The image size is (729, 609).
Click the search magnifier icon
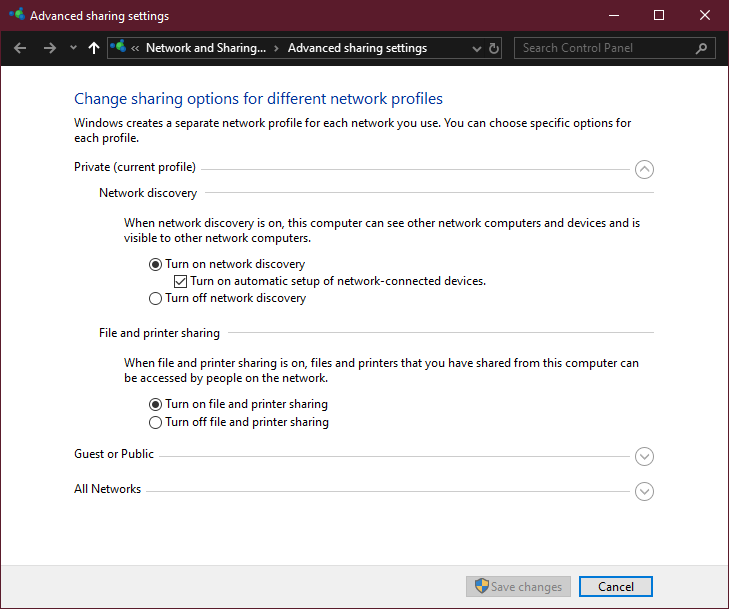pos(702,48)
